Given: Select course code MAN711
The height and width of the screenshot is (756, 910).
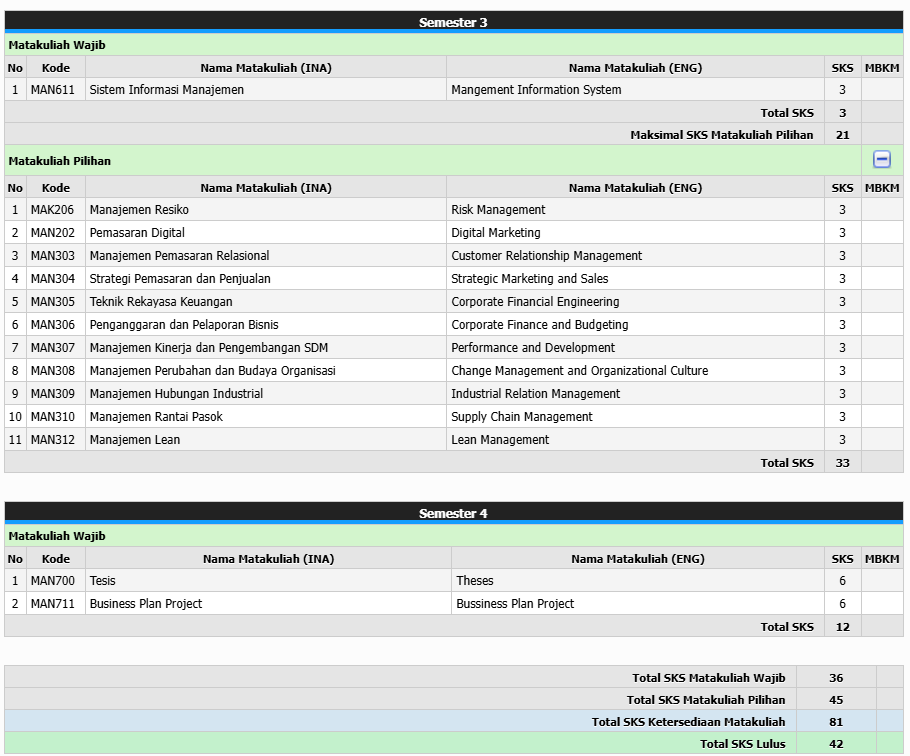Looking at the screenshot, I should (53, 604).
